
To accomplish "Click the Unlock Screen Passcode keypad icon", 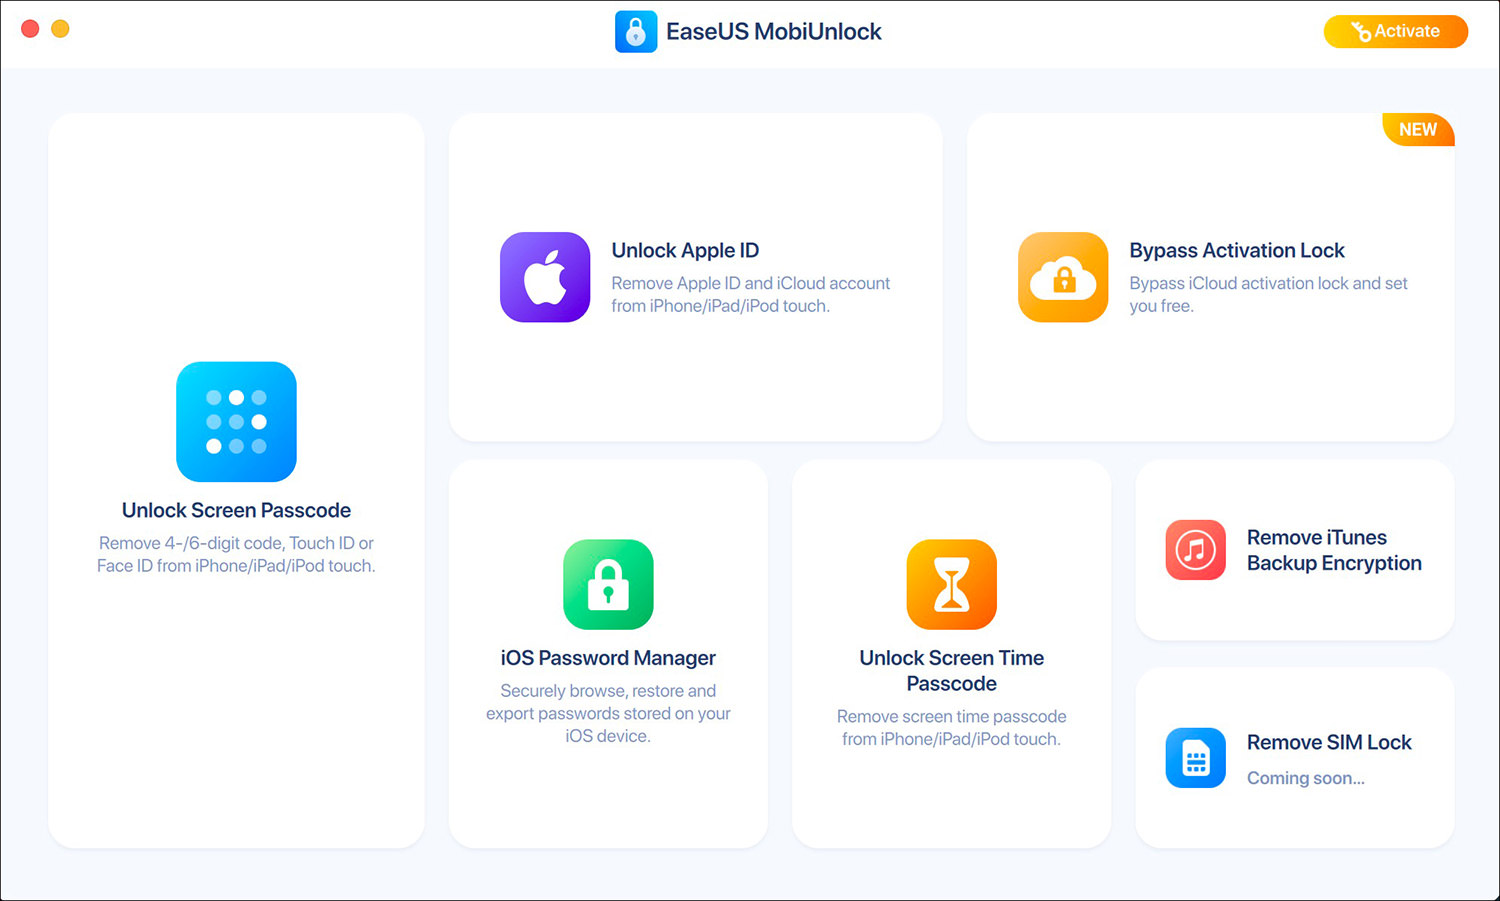I will coord(236,421).
